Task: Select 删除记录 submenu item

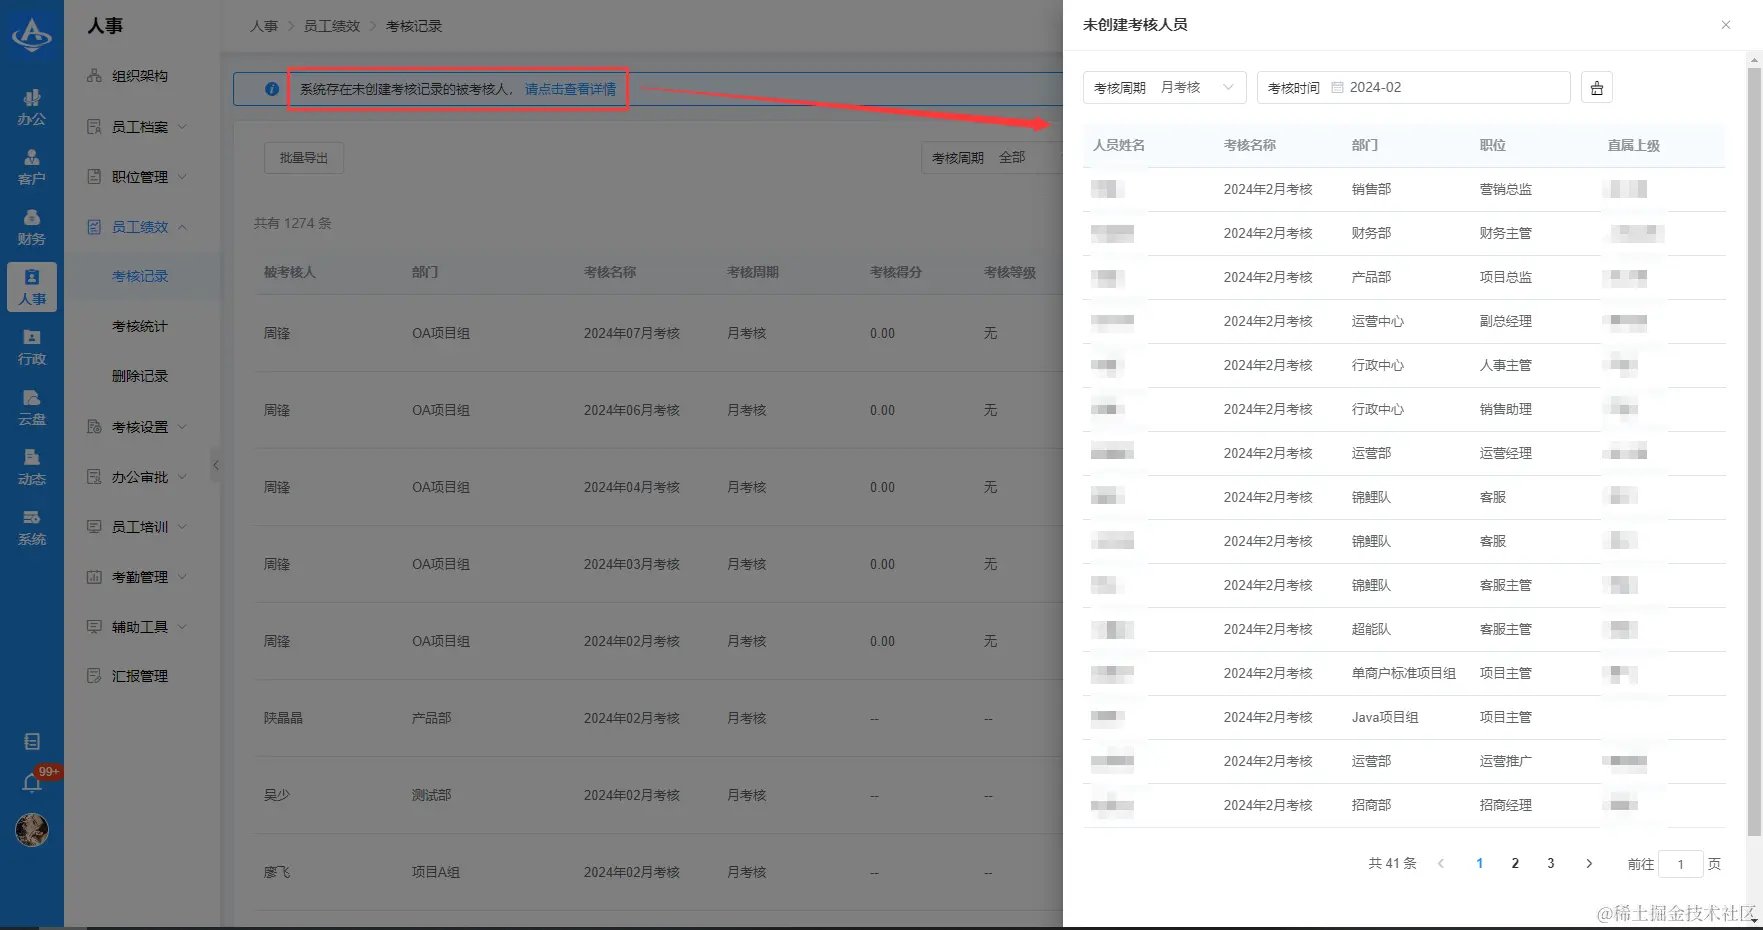Action: (140, 376)
